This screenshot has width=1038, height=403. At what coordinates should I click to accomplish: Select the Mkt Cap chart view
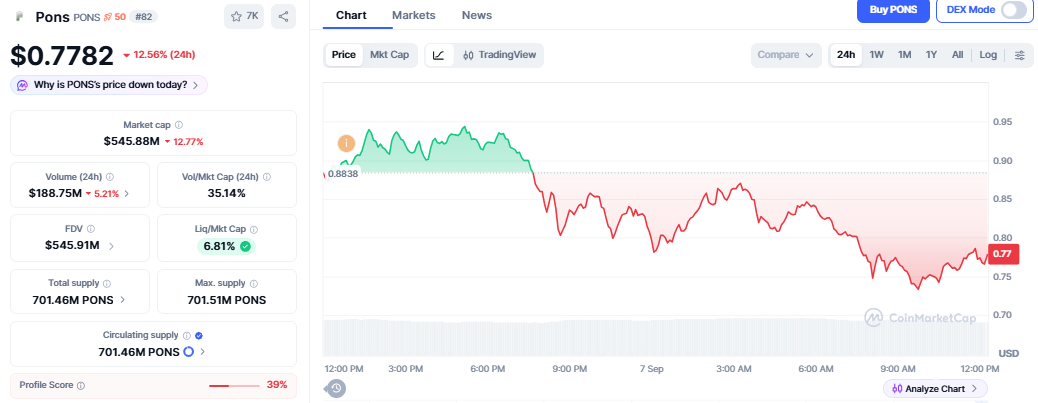pos(389,55)
